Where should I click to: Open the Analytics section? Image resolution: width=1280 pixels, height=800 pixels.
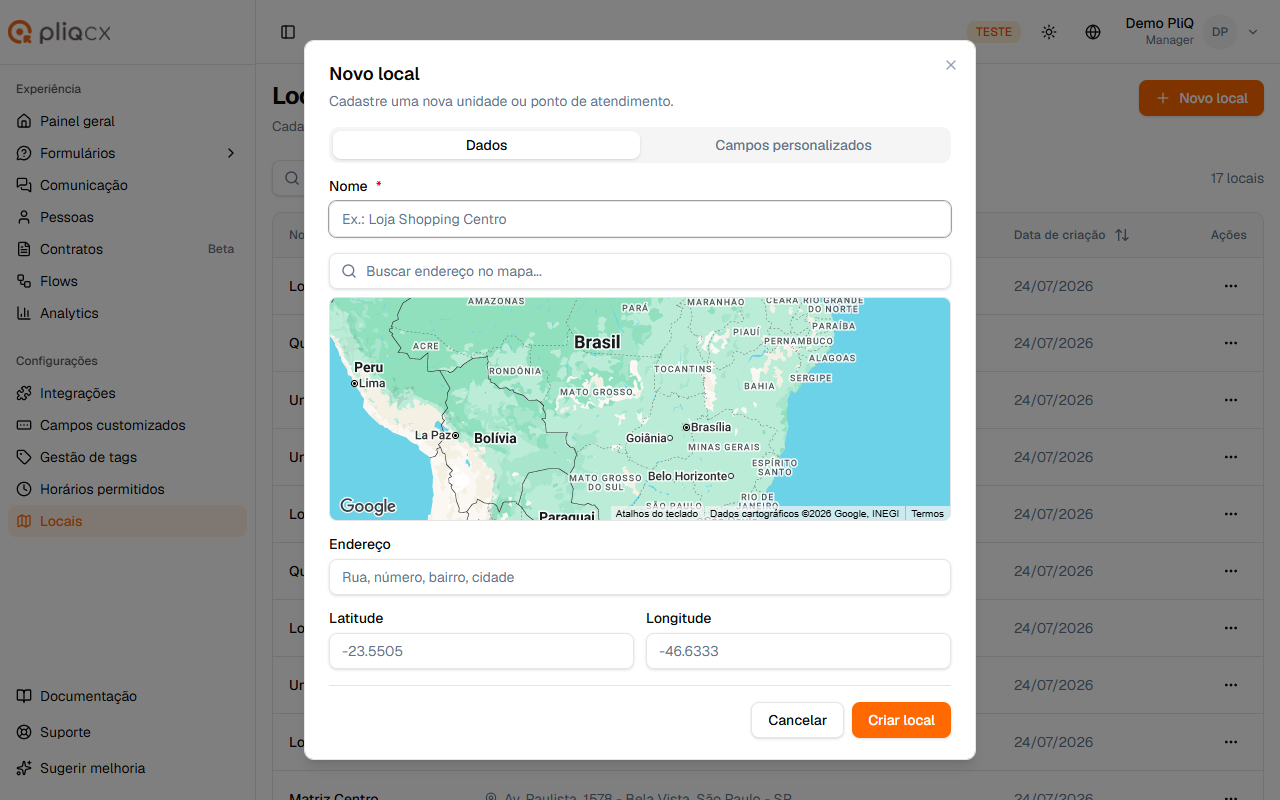pyautogui.click(x=127, y=313)
